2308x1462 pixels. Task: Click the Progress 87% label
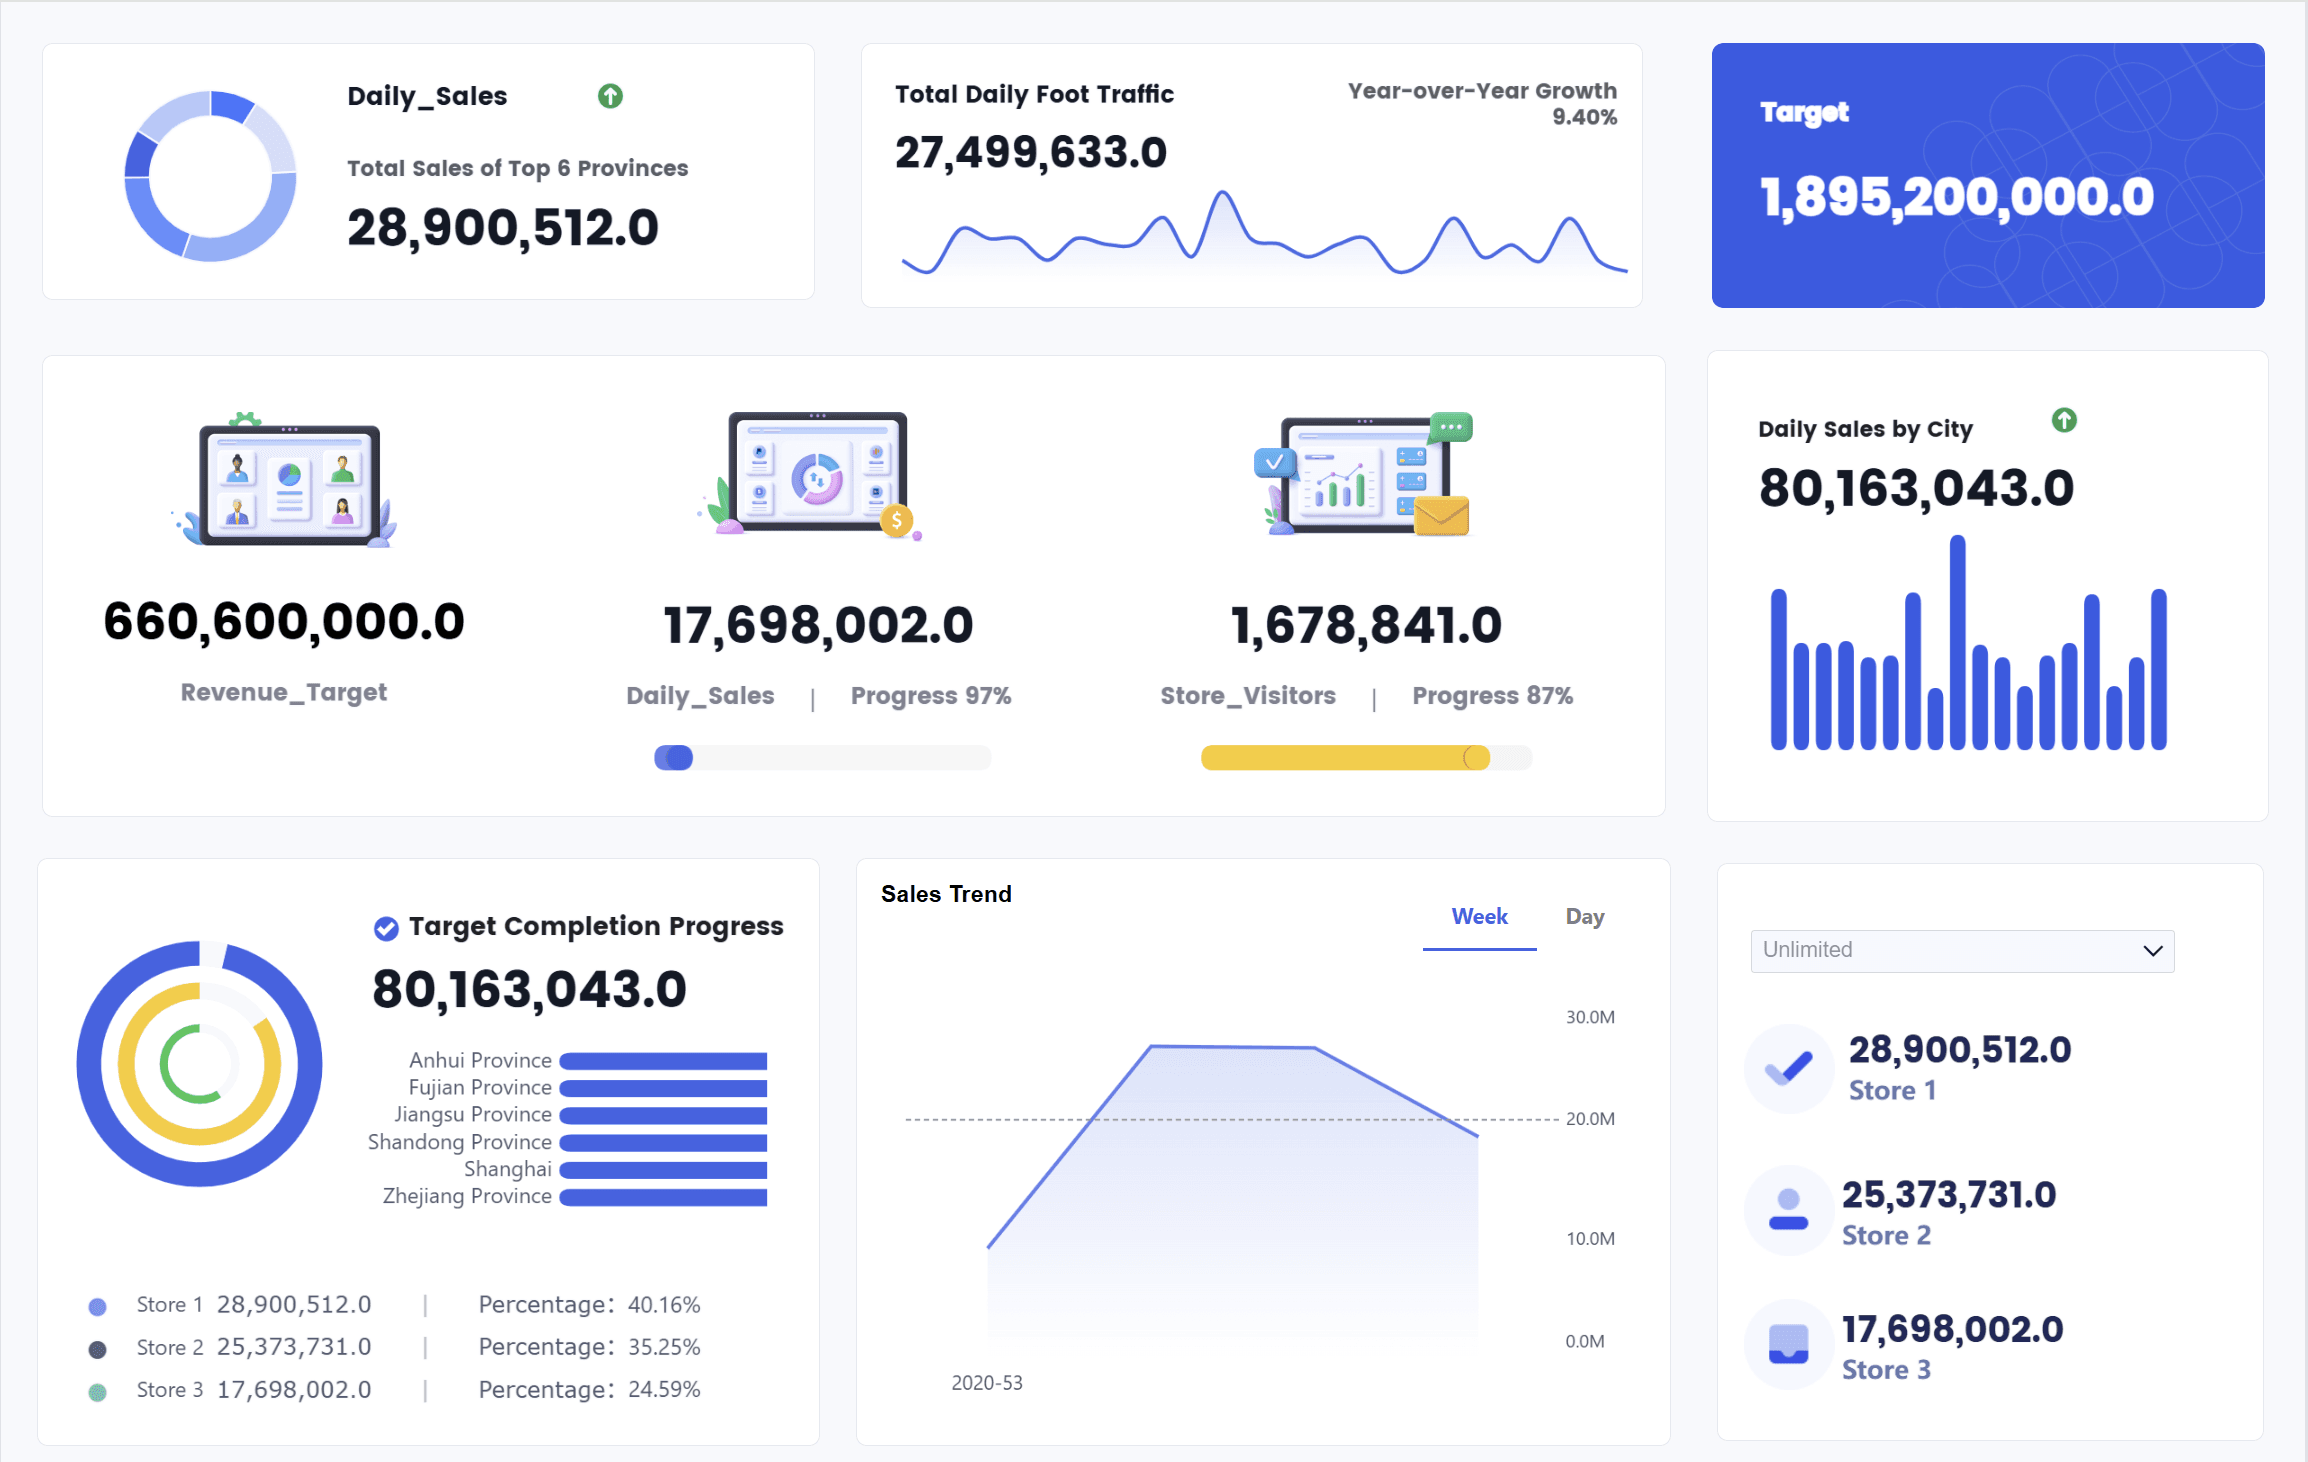pyautogui.click(x=1492, y=696)
